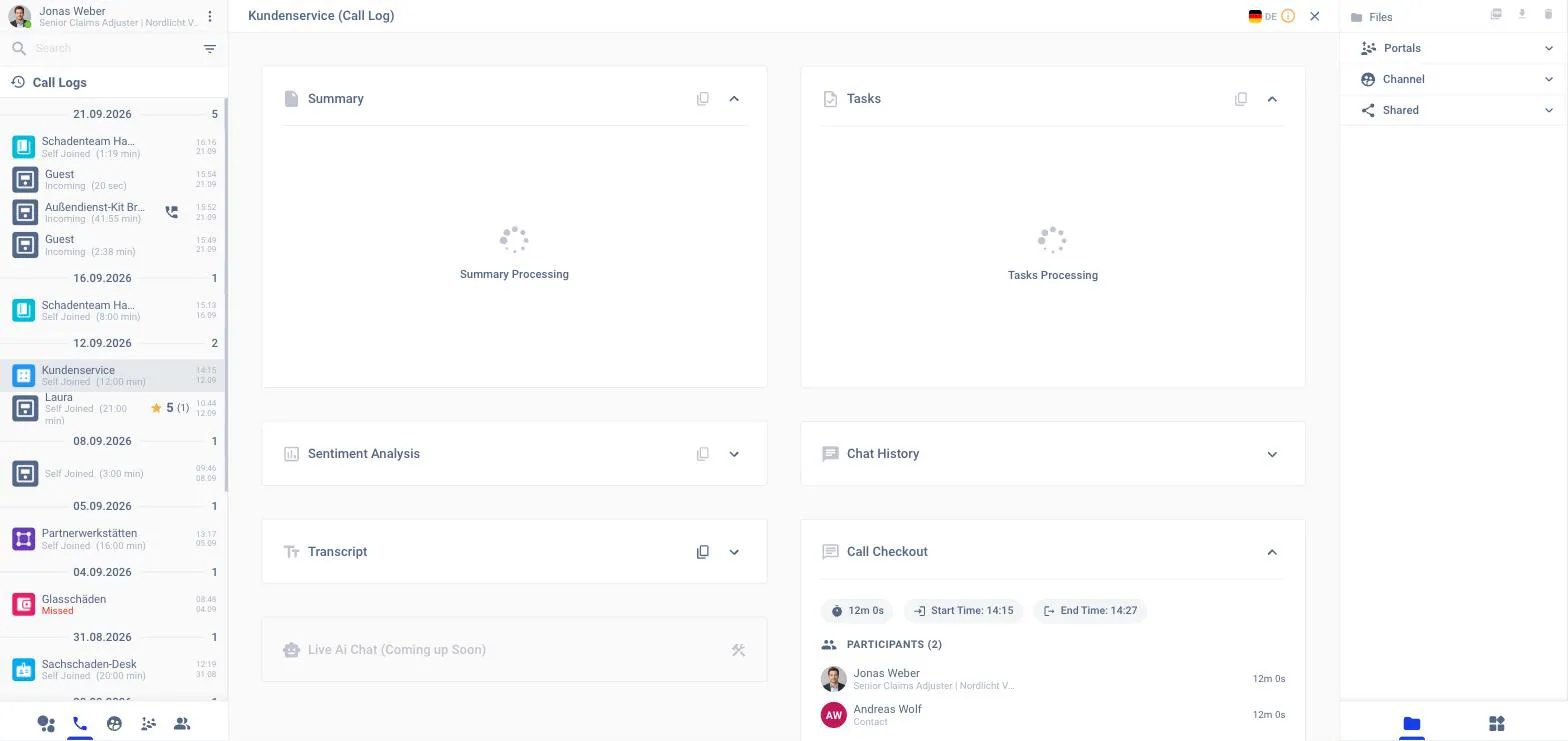
Task: Select the Partnerwerkstätten call log entry
Action: tap(113, 539)
